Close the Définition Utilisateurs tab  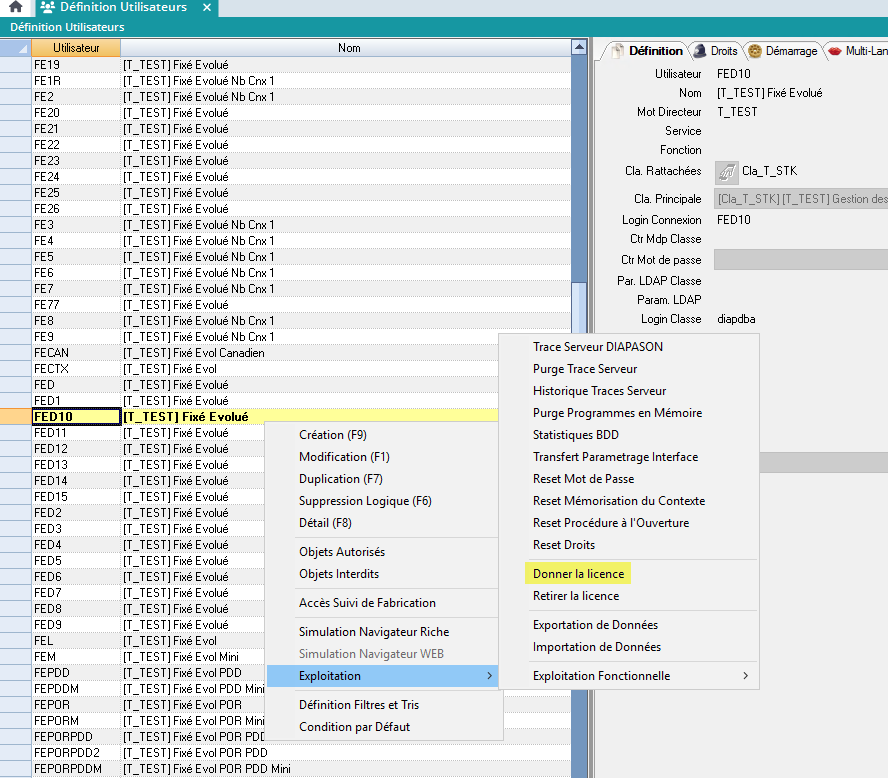(x=207, y=7)
